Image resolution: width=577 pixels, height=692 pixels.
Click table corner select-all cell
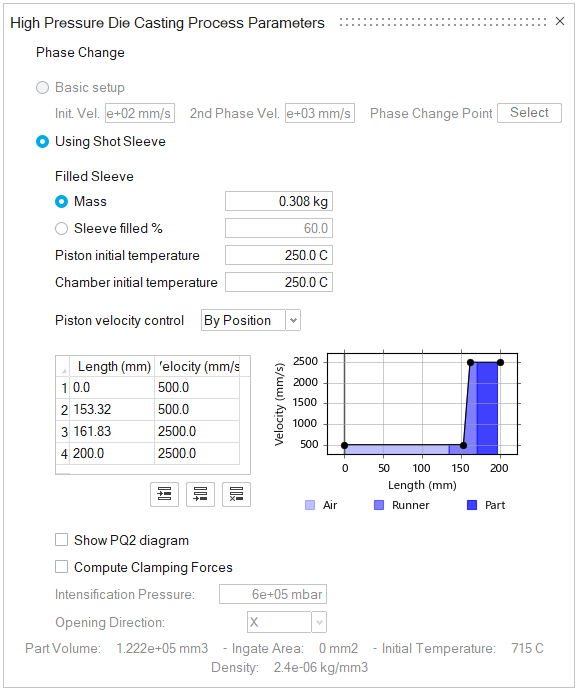[63, 367]
